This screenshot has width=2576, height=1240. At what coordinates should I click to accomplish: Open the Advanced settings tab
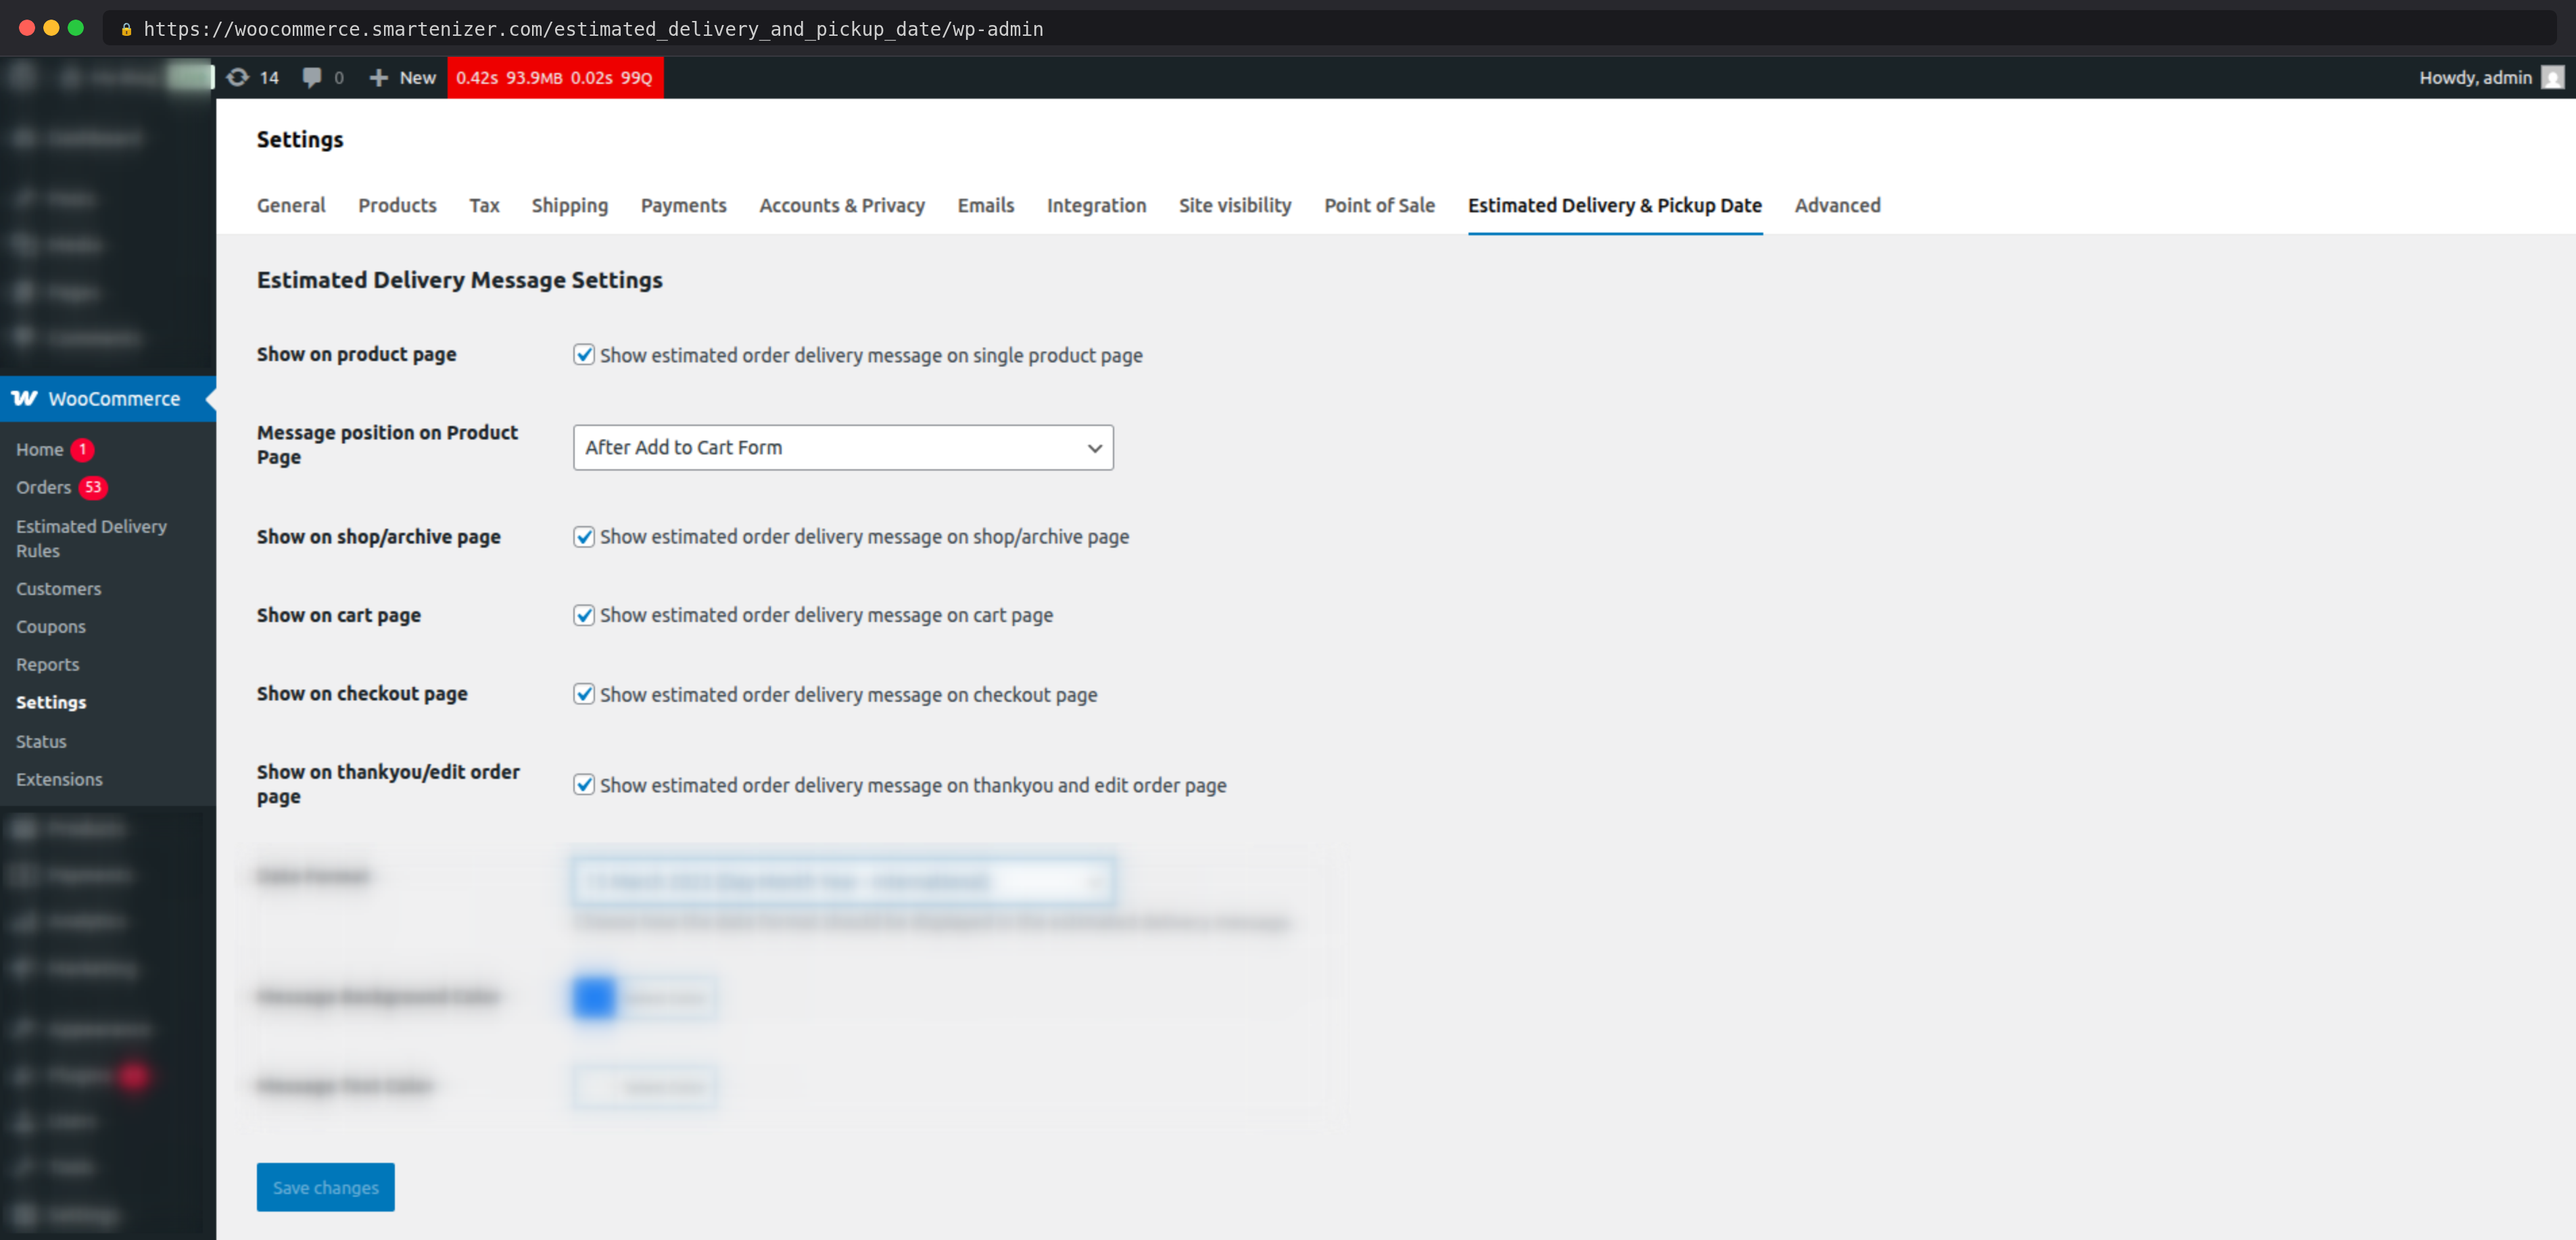1836,205
